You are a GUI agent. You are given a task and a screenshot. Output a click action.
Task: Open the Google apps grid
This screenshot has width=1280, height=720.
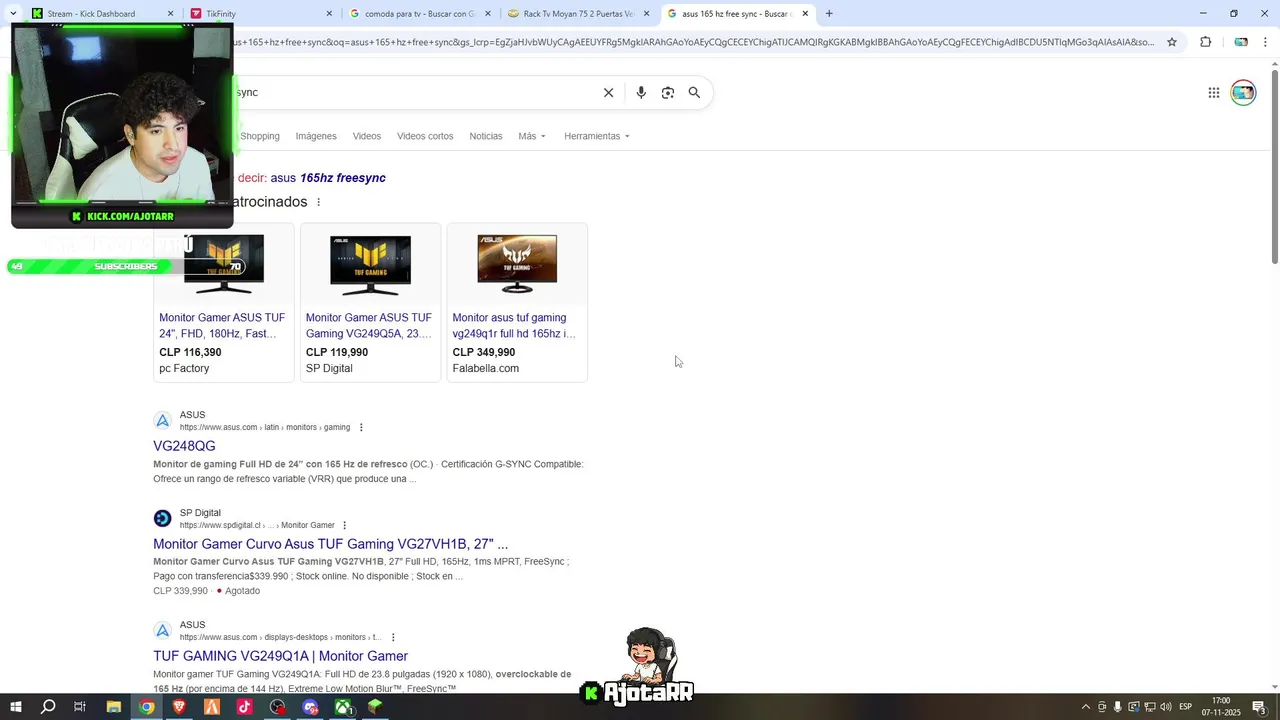[1213, 93]
